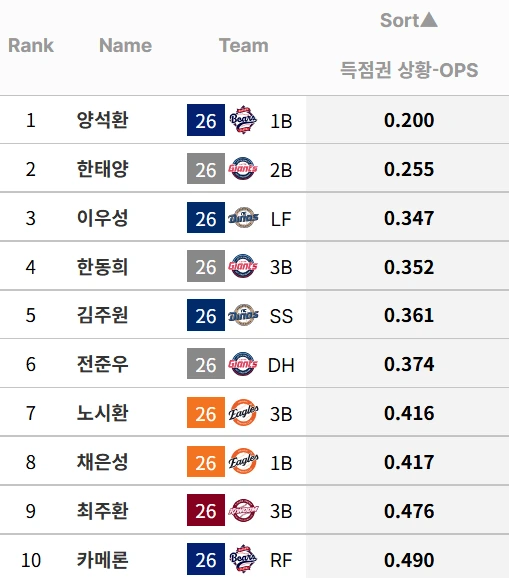Click the Eagles logo next to 노시환
The height and width of the screenshot is (578, 509).
[x=243, y=412]
